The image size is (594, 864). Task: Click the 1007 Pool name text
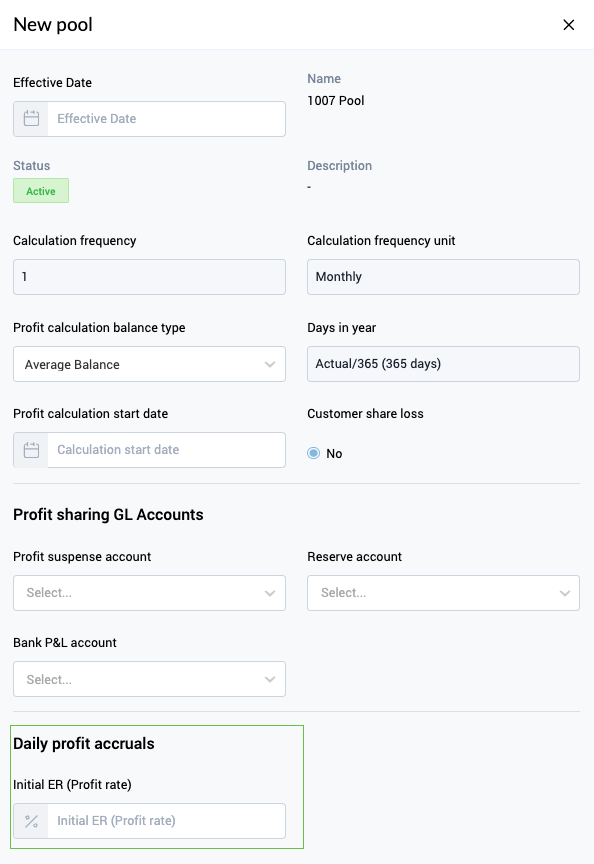tap(335, 100)
